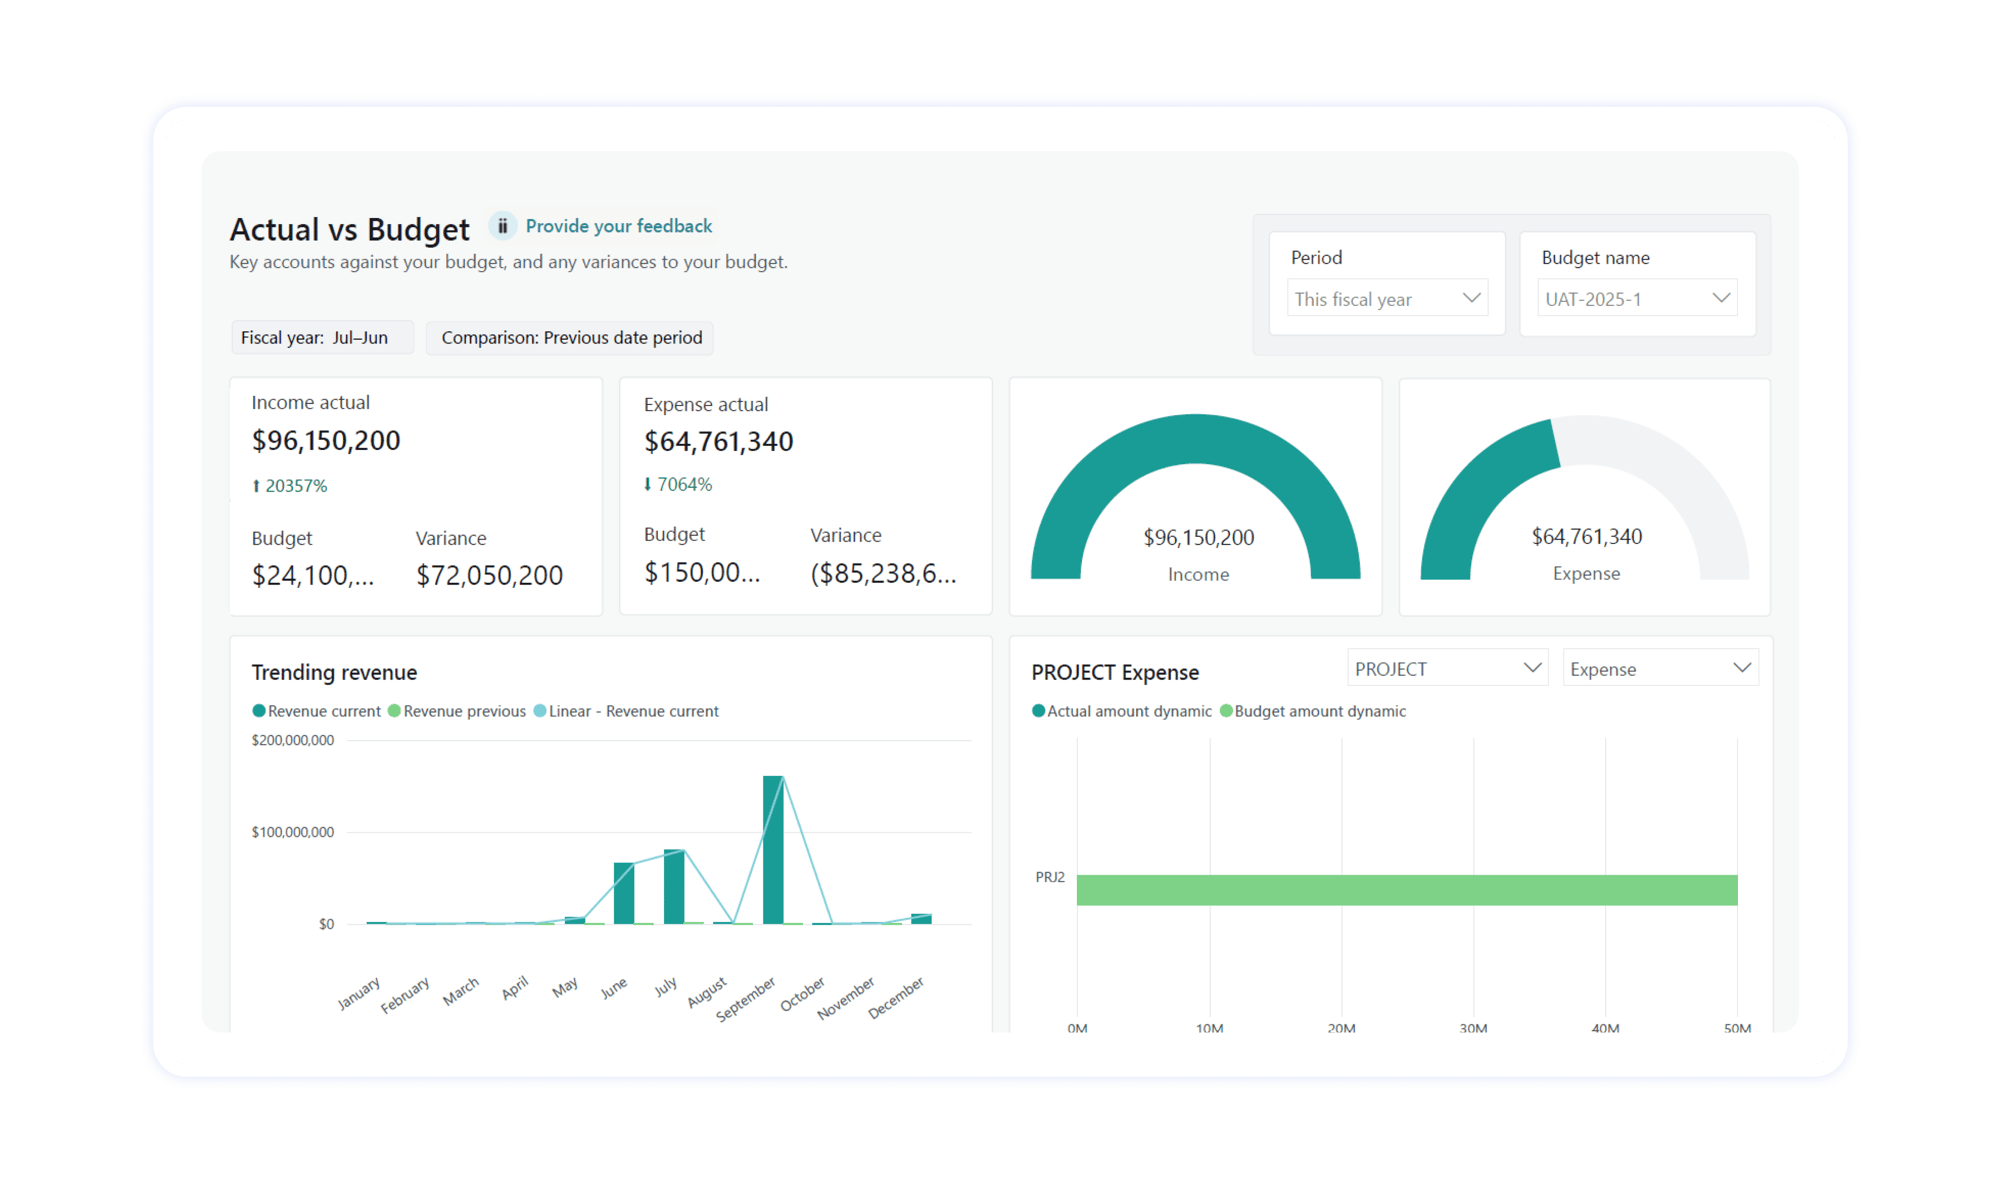
Task: Open the PROJECT dimension dropdown
Action: pos(1447,667)
